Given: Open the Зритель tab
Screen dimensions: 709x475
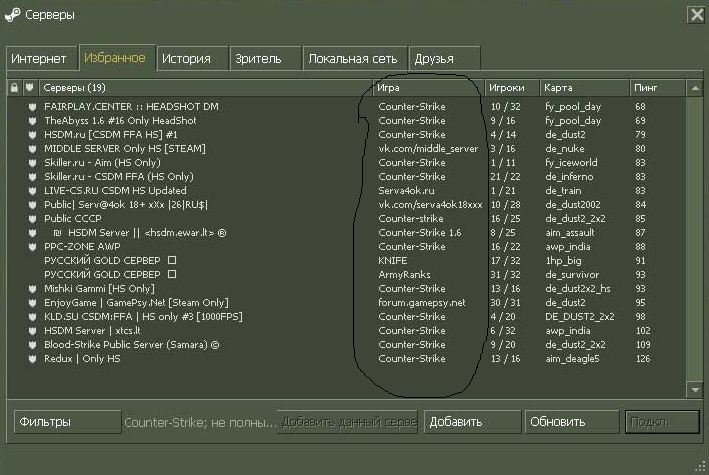Looking at the screenshot, I should (265, 58).
